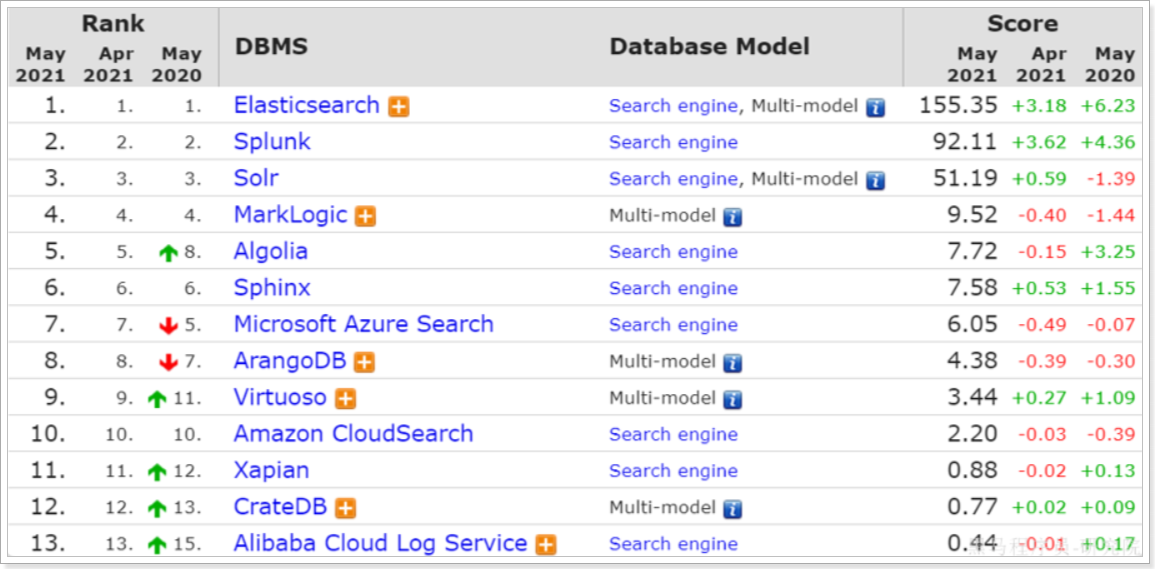Click the orange plus icon beside Alibaba Cloud Log Service
1155x569 pixels.
546,545
